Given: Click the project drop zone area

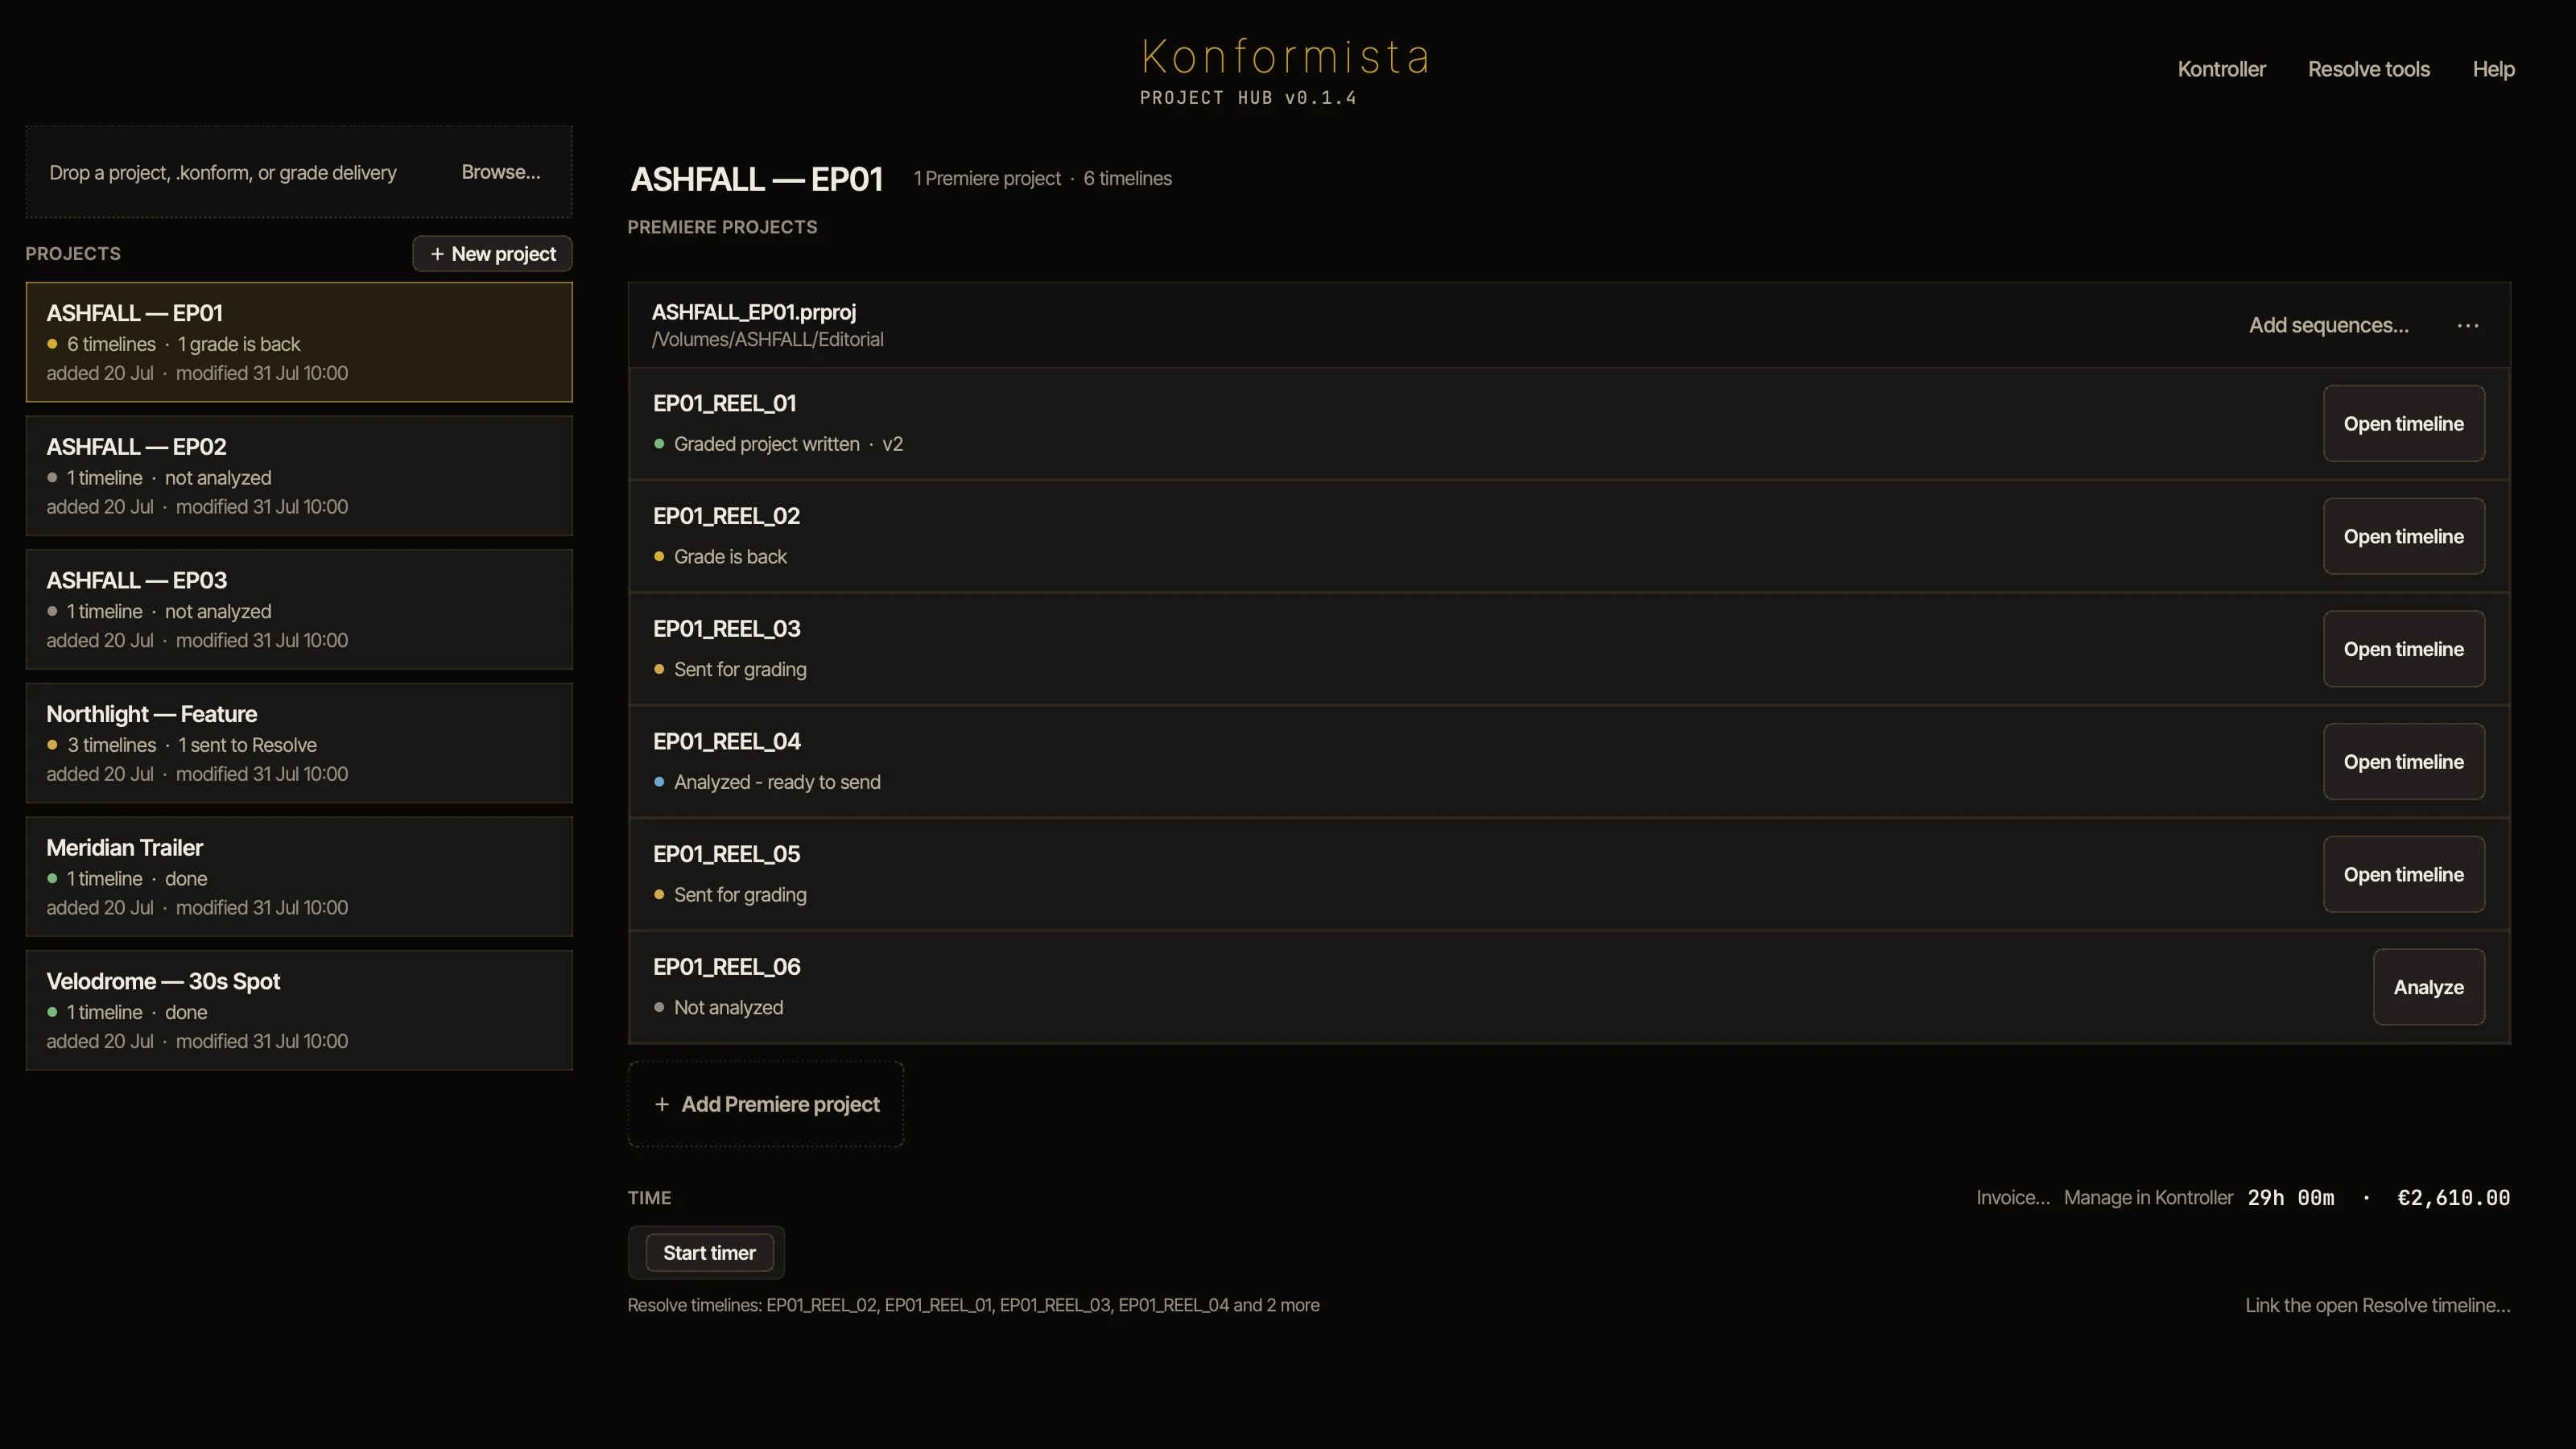Looking at the screenshot, I should (x=299, y=172).
